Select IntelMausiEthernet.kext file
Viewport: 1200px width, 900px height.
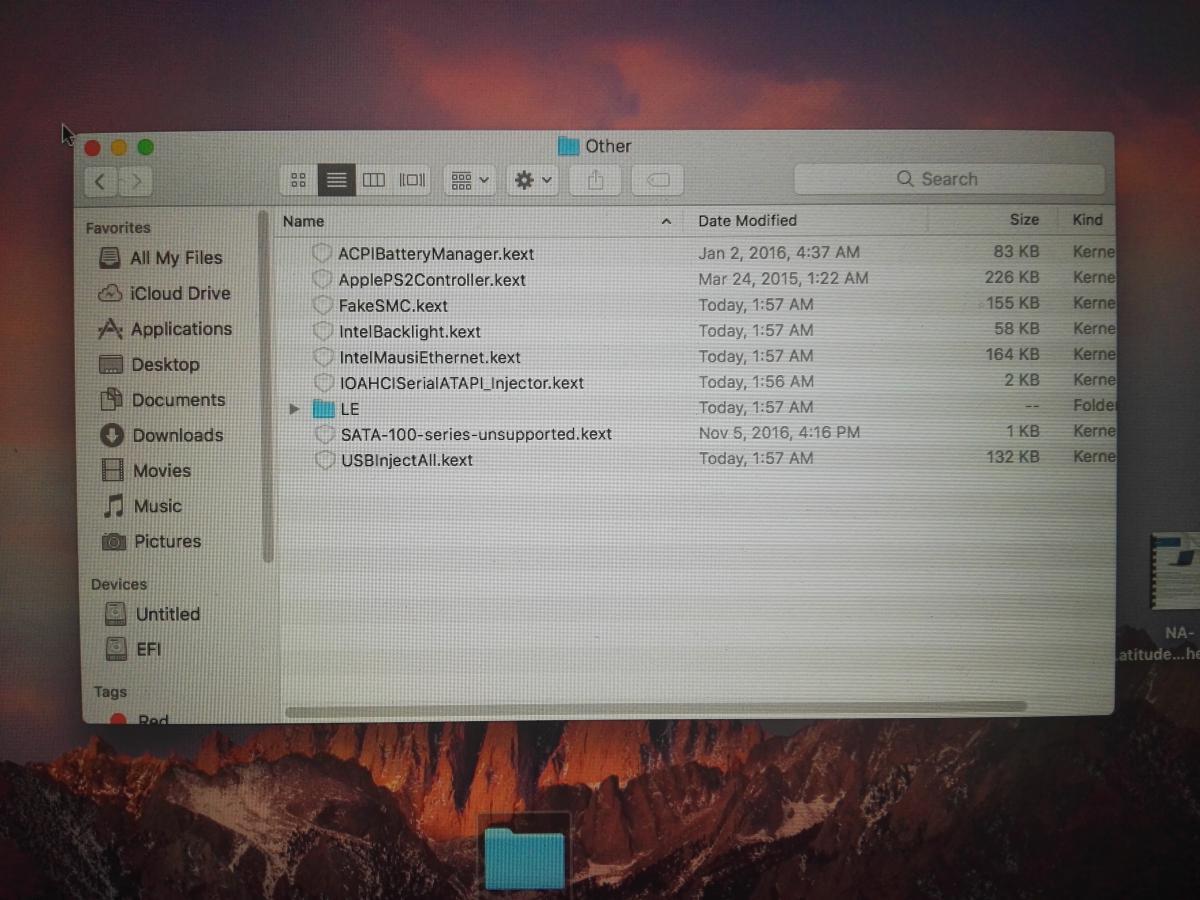click(x=430, y=357)
